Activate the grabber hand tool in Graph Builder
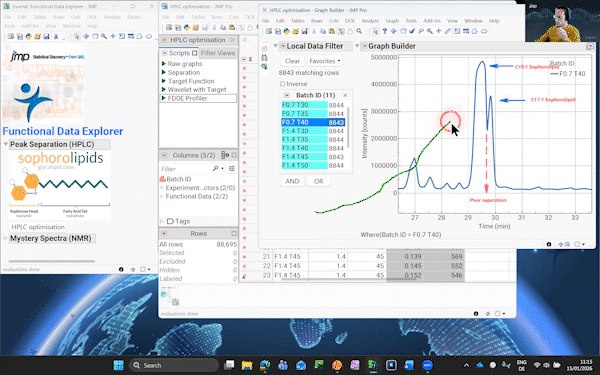This screenshot has width=600, height=375. (403, 31)
